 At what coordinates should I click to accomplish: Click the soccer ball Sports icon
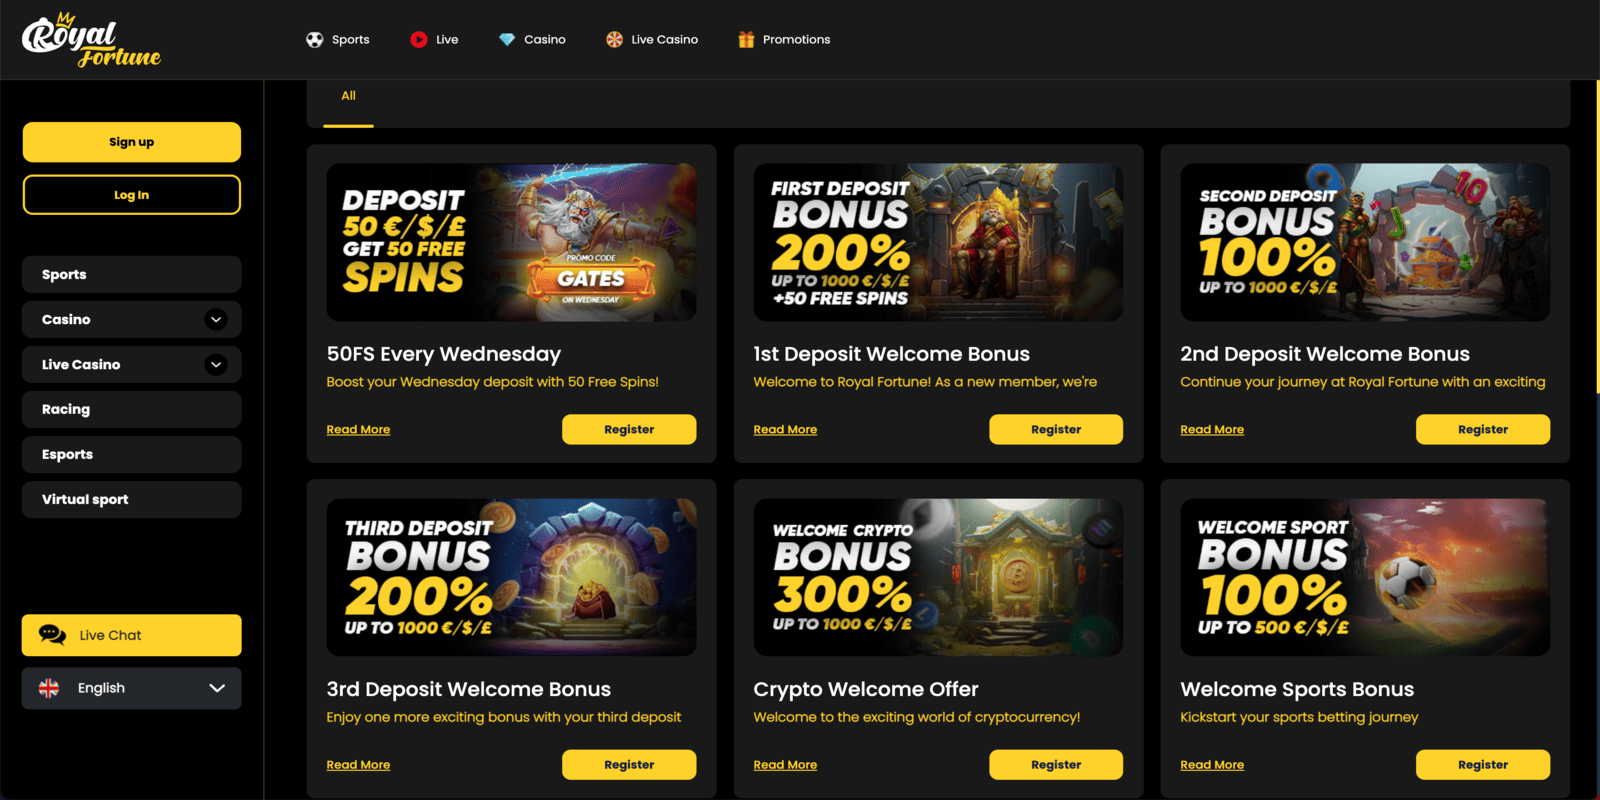pos(315,40)
